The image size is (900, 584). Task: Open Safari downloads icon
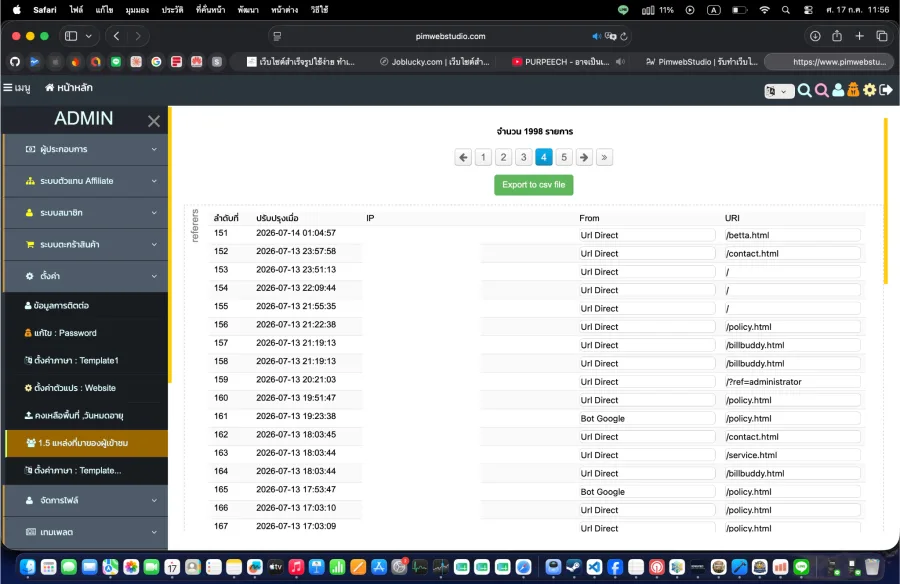pos(815,36)
